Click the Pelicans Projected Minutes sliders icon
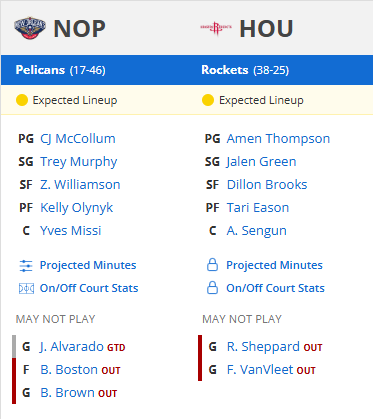This screenshot has height=419, width=373. pos(26,266)
